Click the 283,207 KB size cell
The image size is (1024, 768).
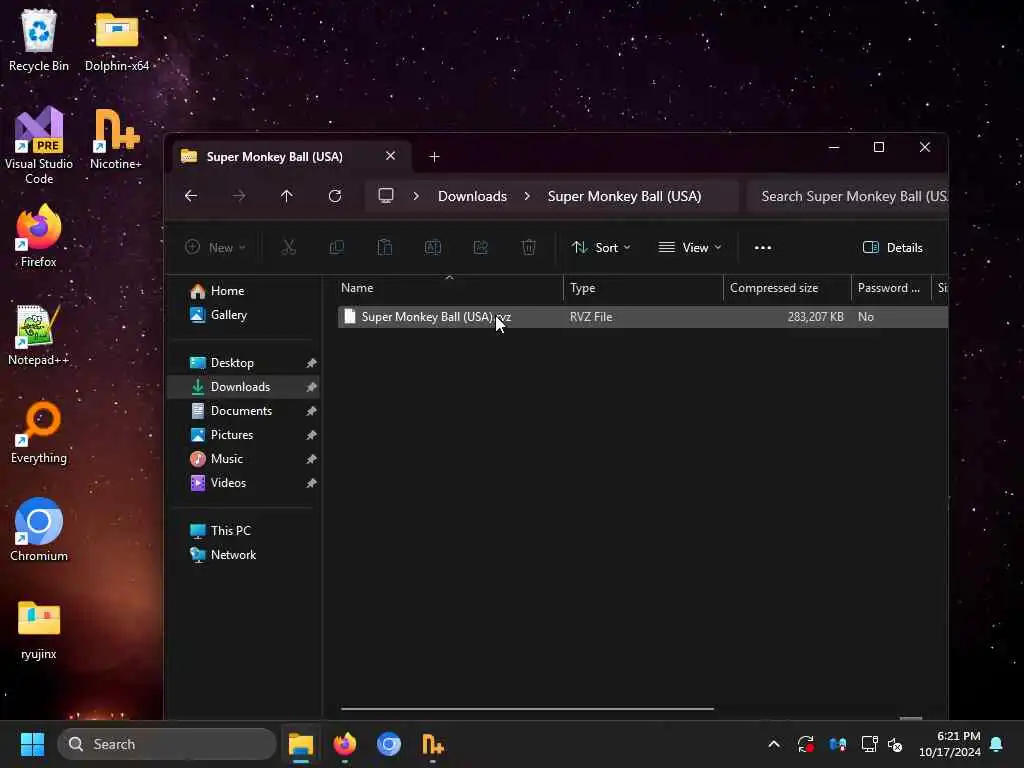click(816, 317)
